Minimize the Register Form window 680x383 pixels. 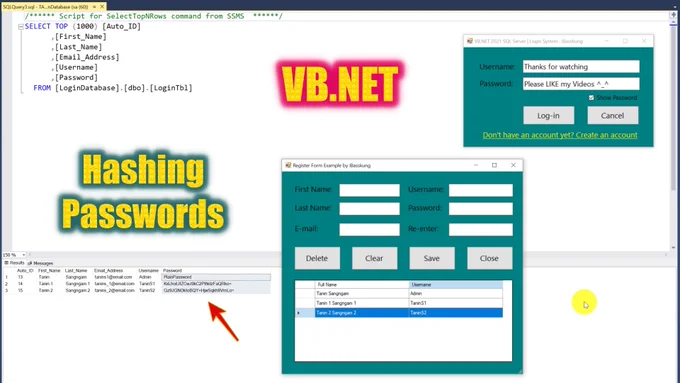(x=476, y=165)
